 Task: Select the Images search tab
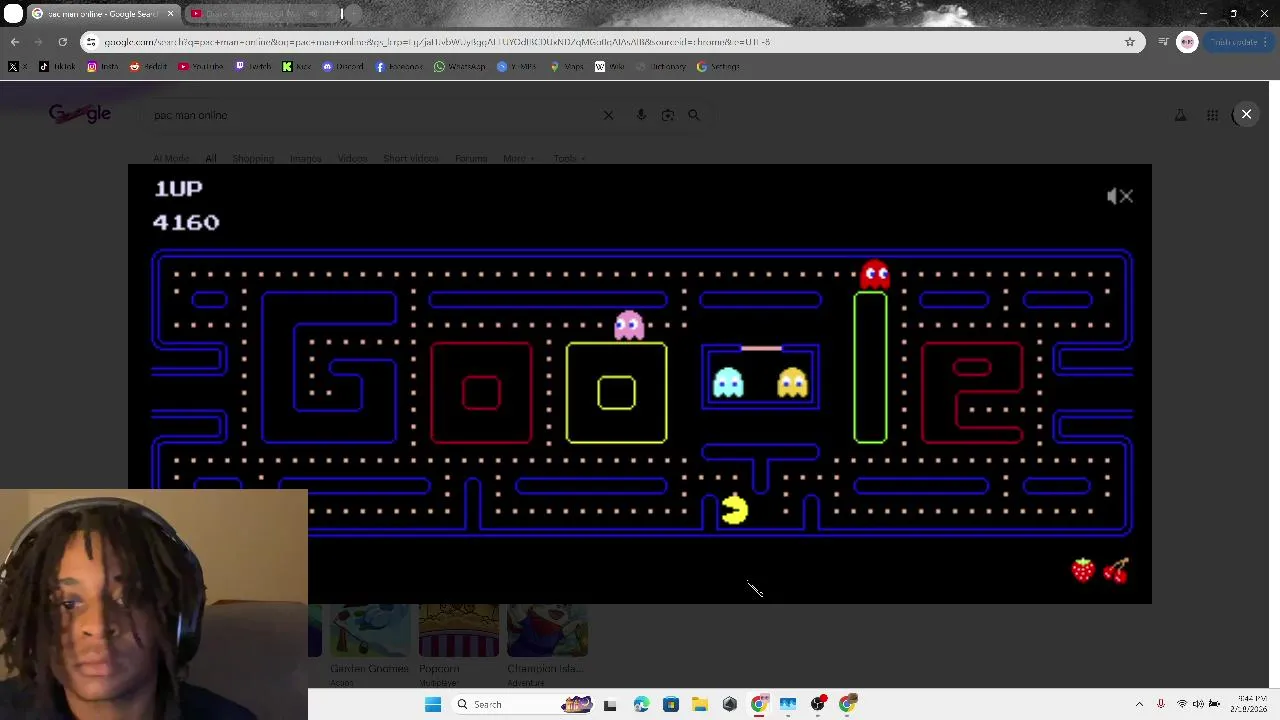click(306, 159)
